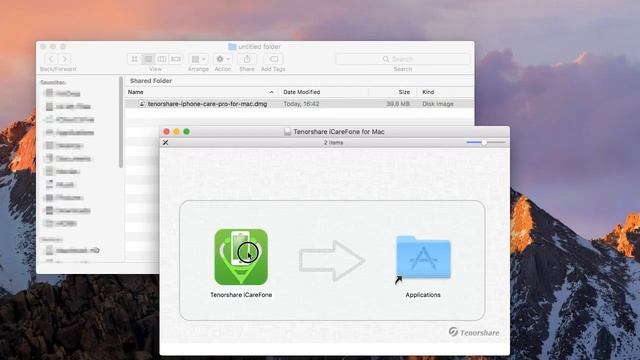Switch Finder to icon view

point(134,59)
